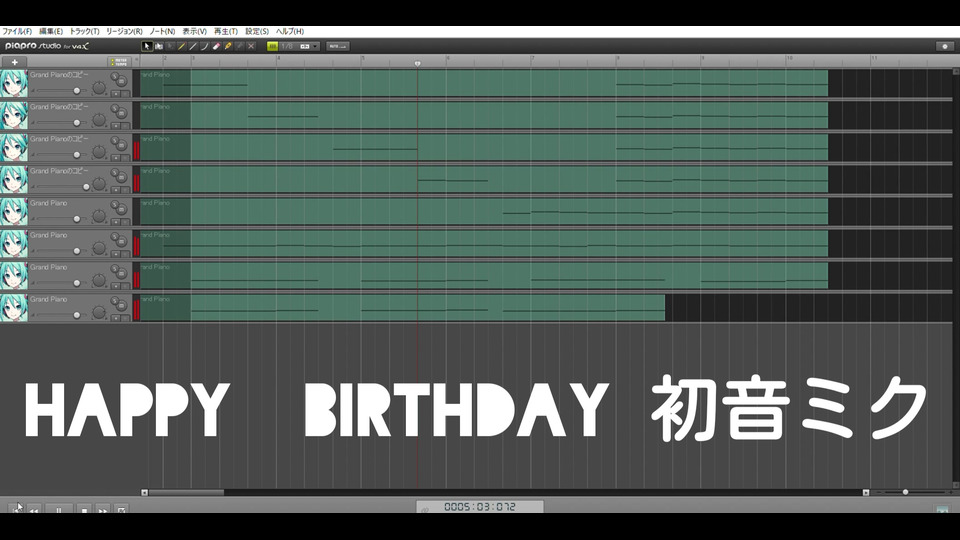The width and height of the screenshot is (960, 540).
Task: Open the ヘルプ(H) menu
Action: pos(290,31)
